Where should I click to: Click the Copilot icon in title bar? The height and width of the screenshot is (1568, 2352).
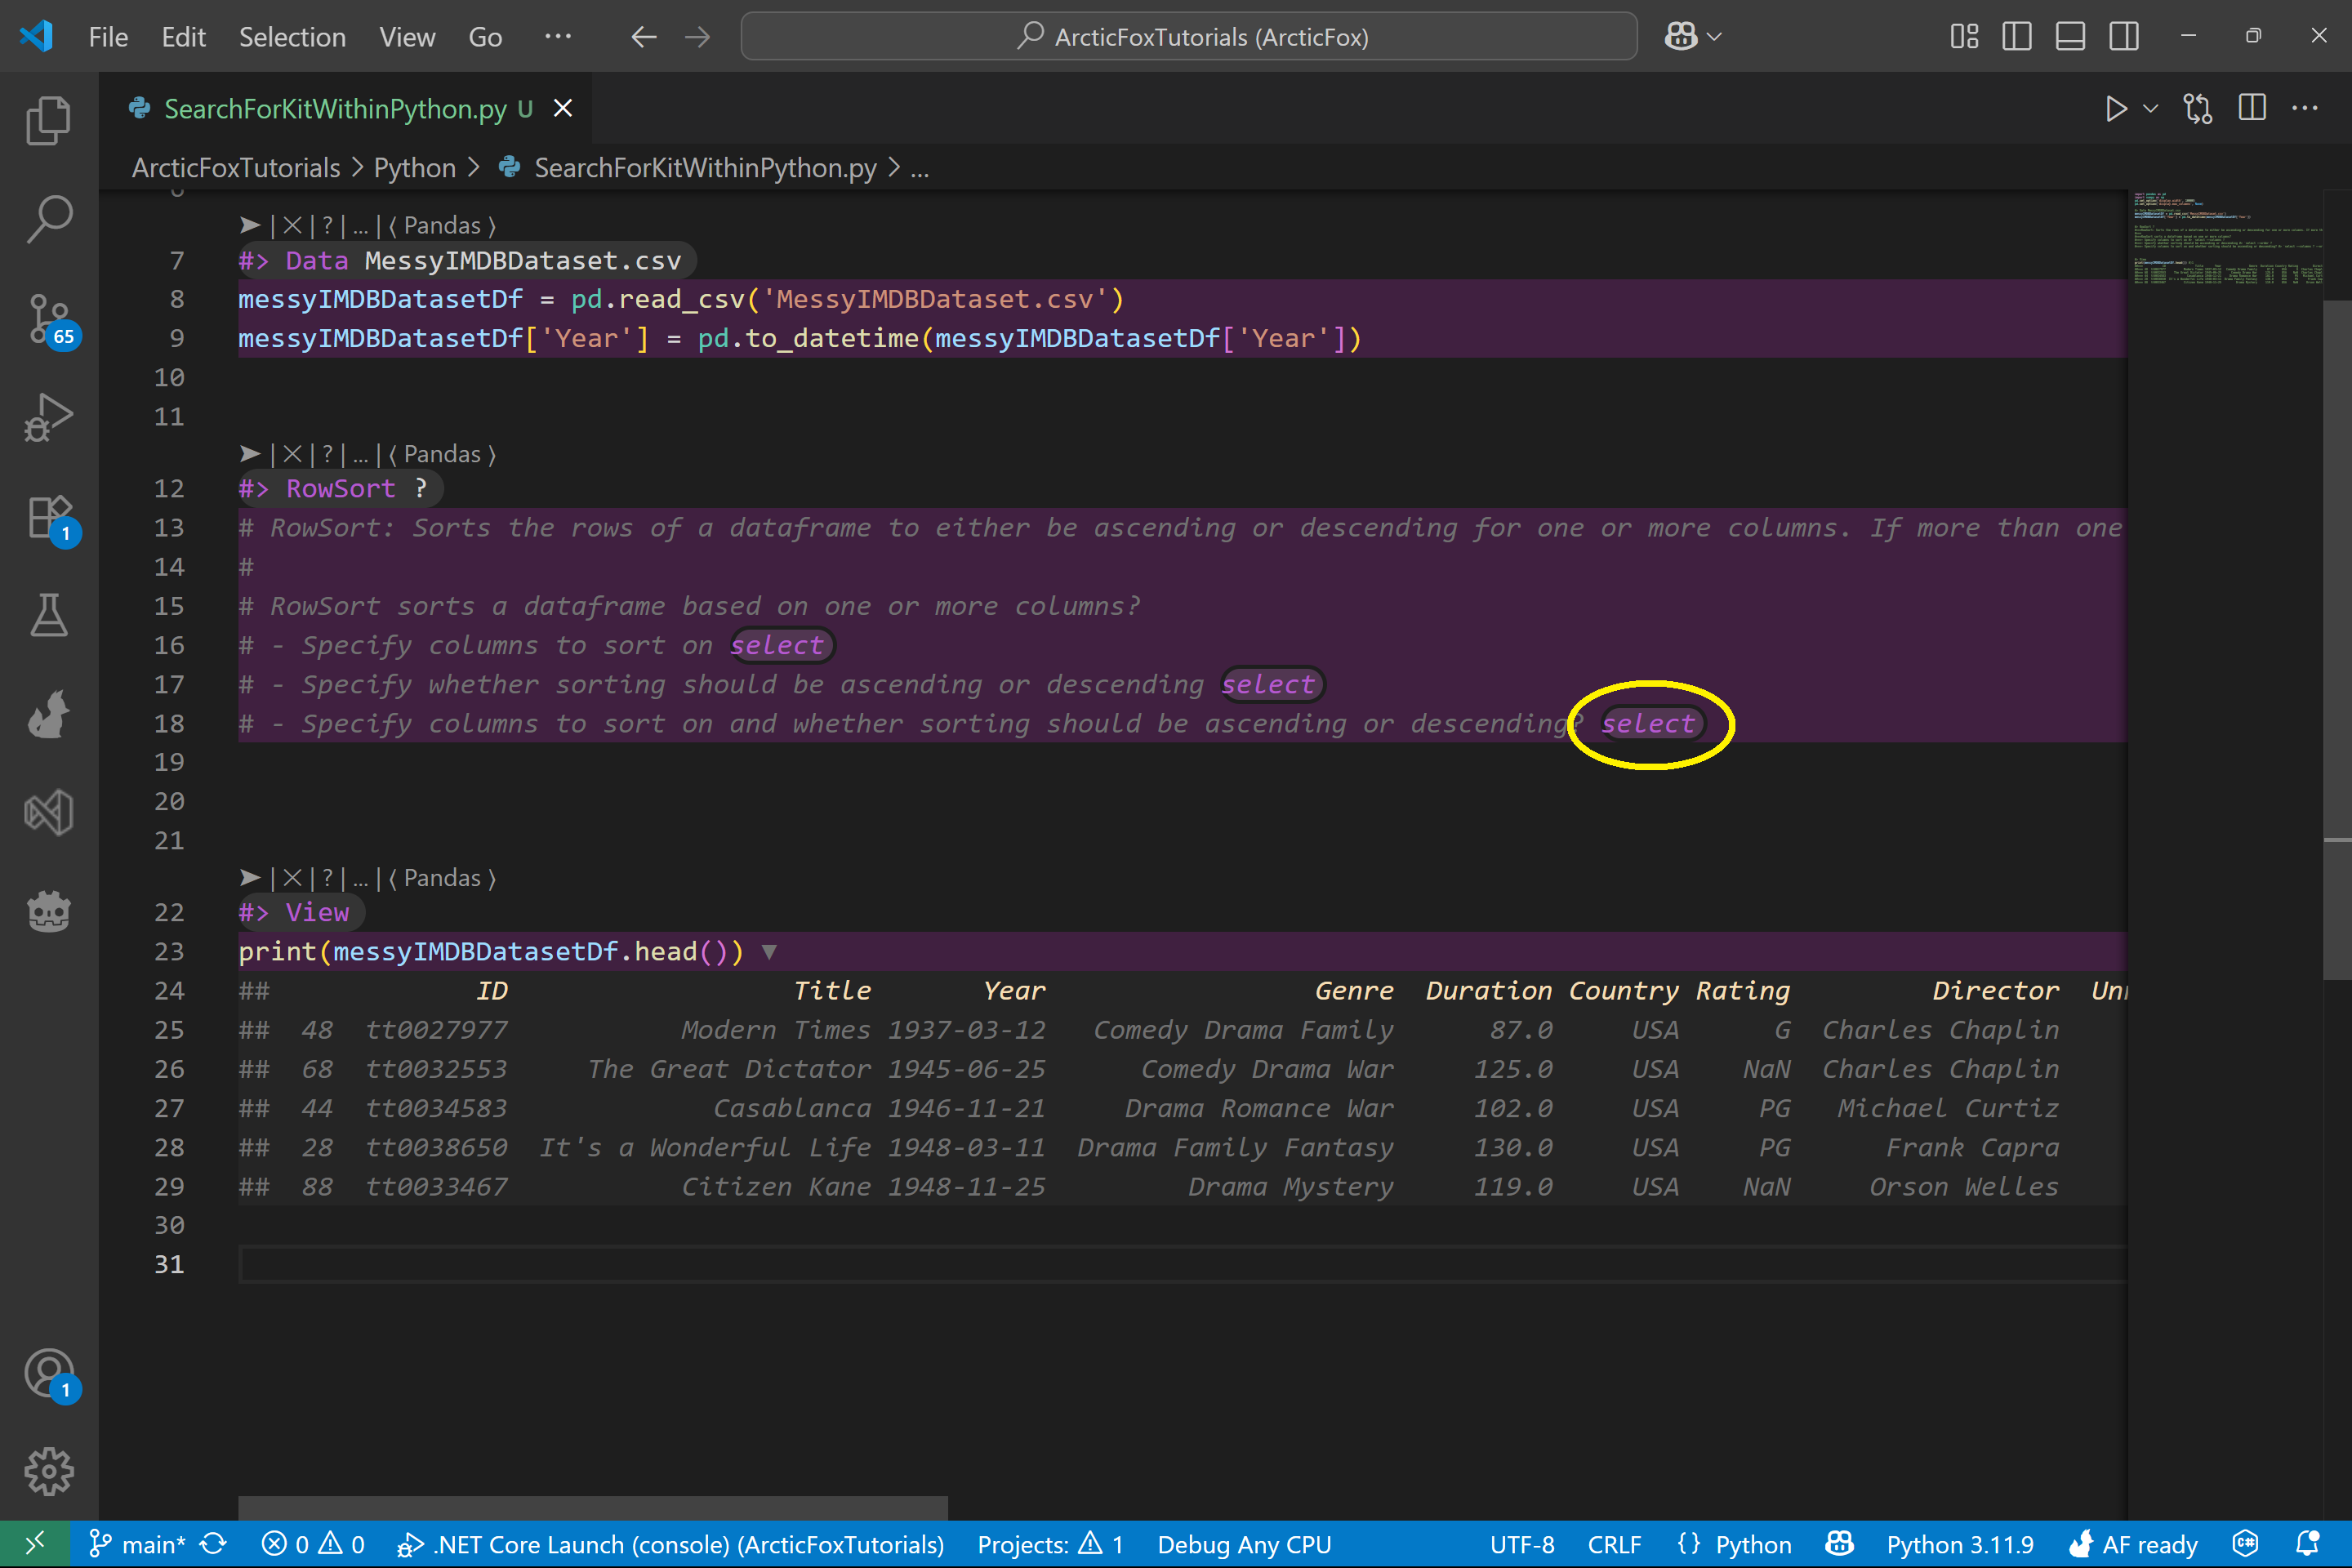click(x=1680, y=37)
